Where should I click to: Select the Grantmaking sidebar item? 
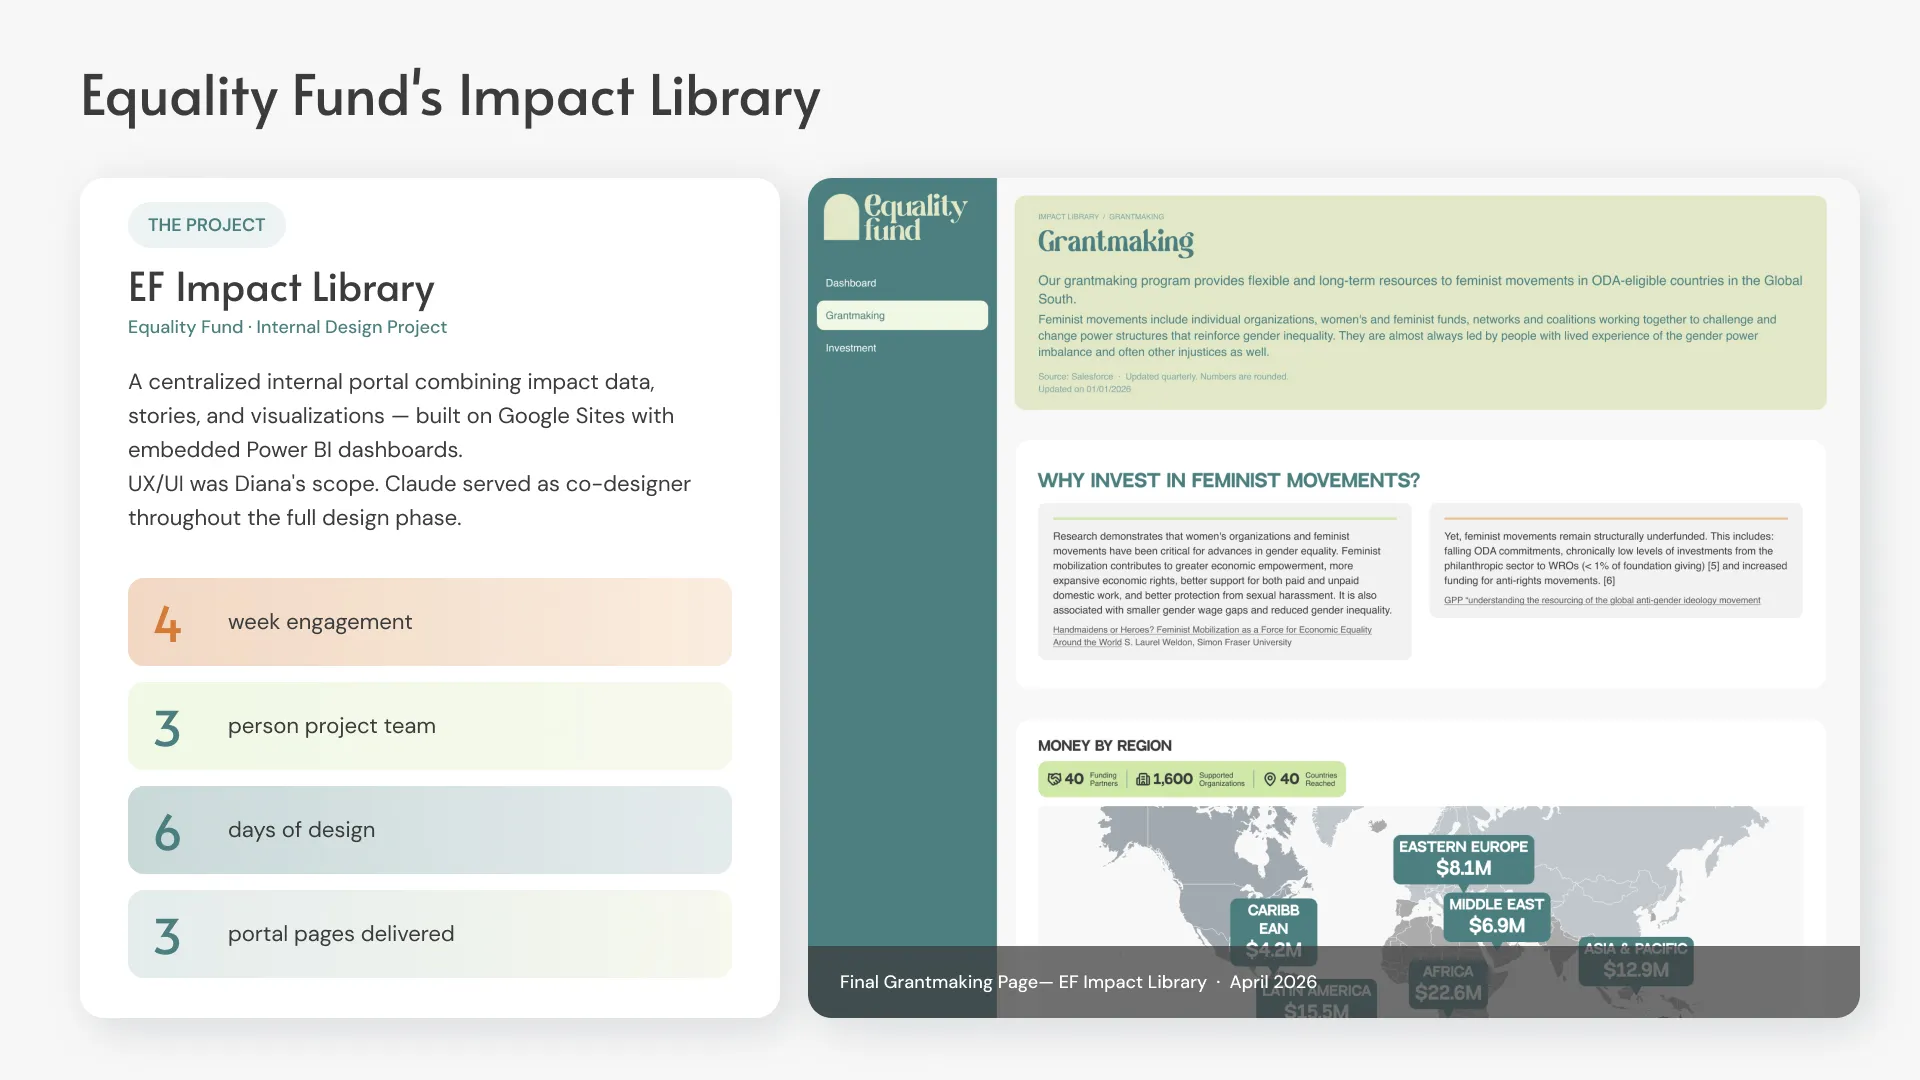(902, 315)
